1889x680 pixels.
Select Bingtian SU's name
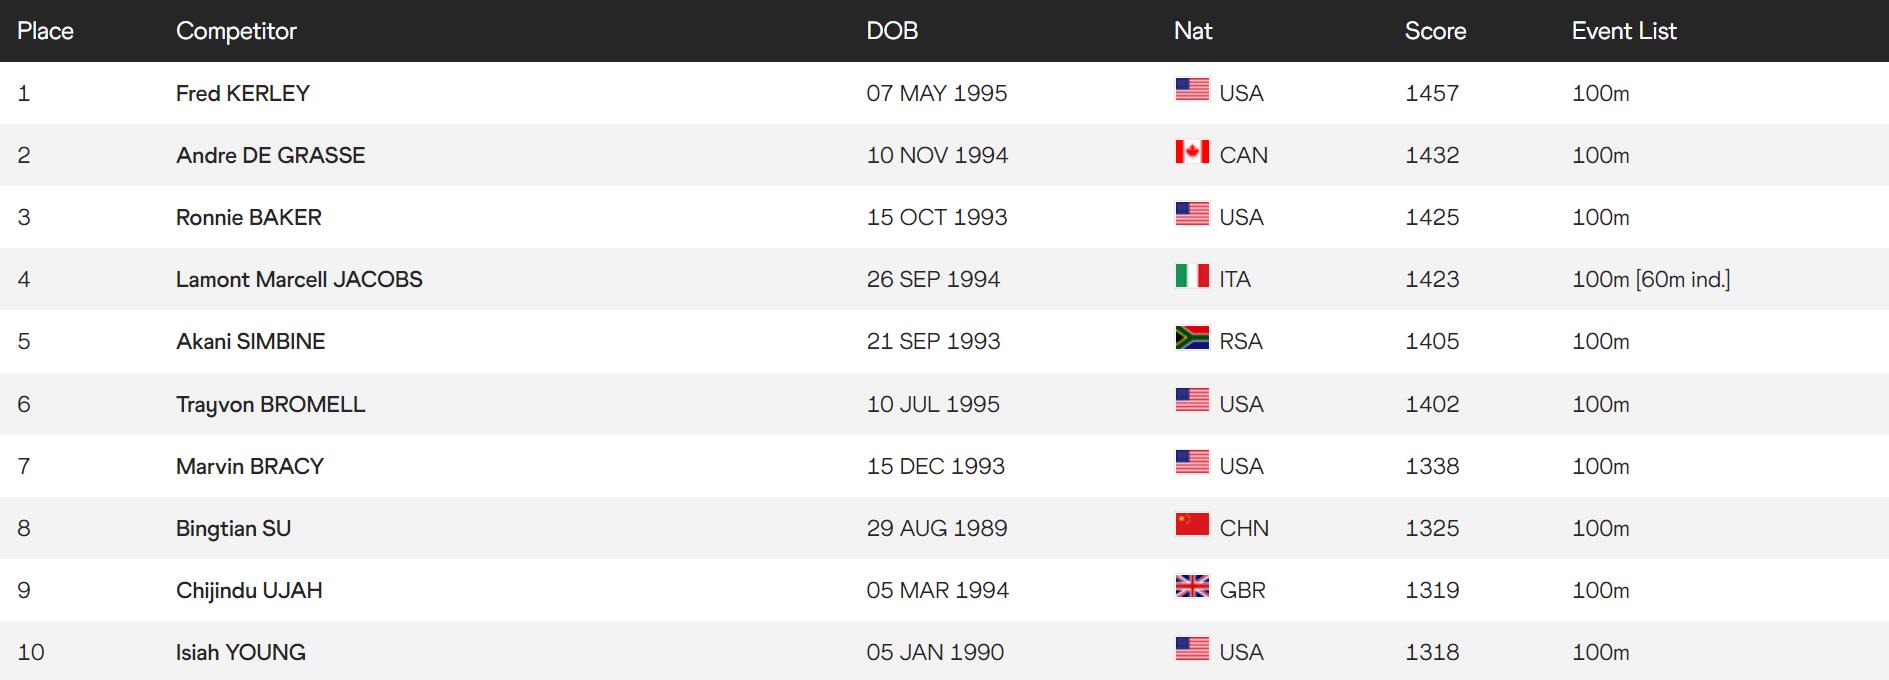233,528
